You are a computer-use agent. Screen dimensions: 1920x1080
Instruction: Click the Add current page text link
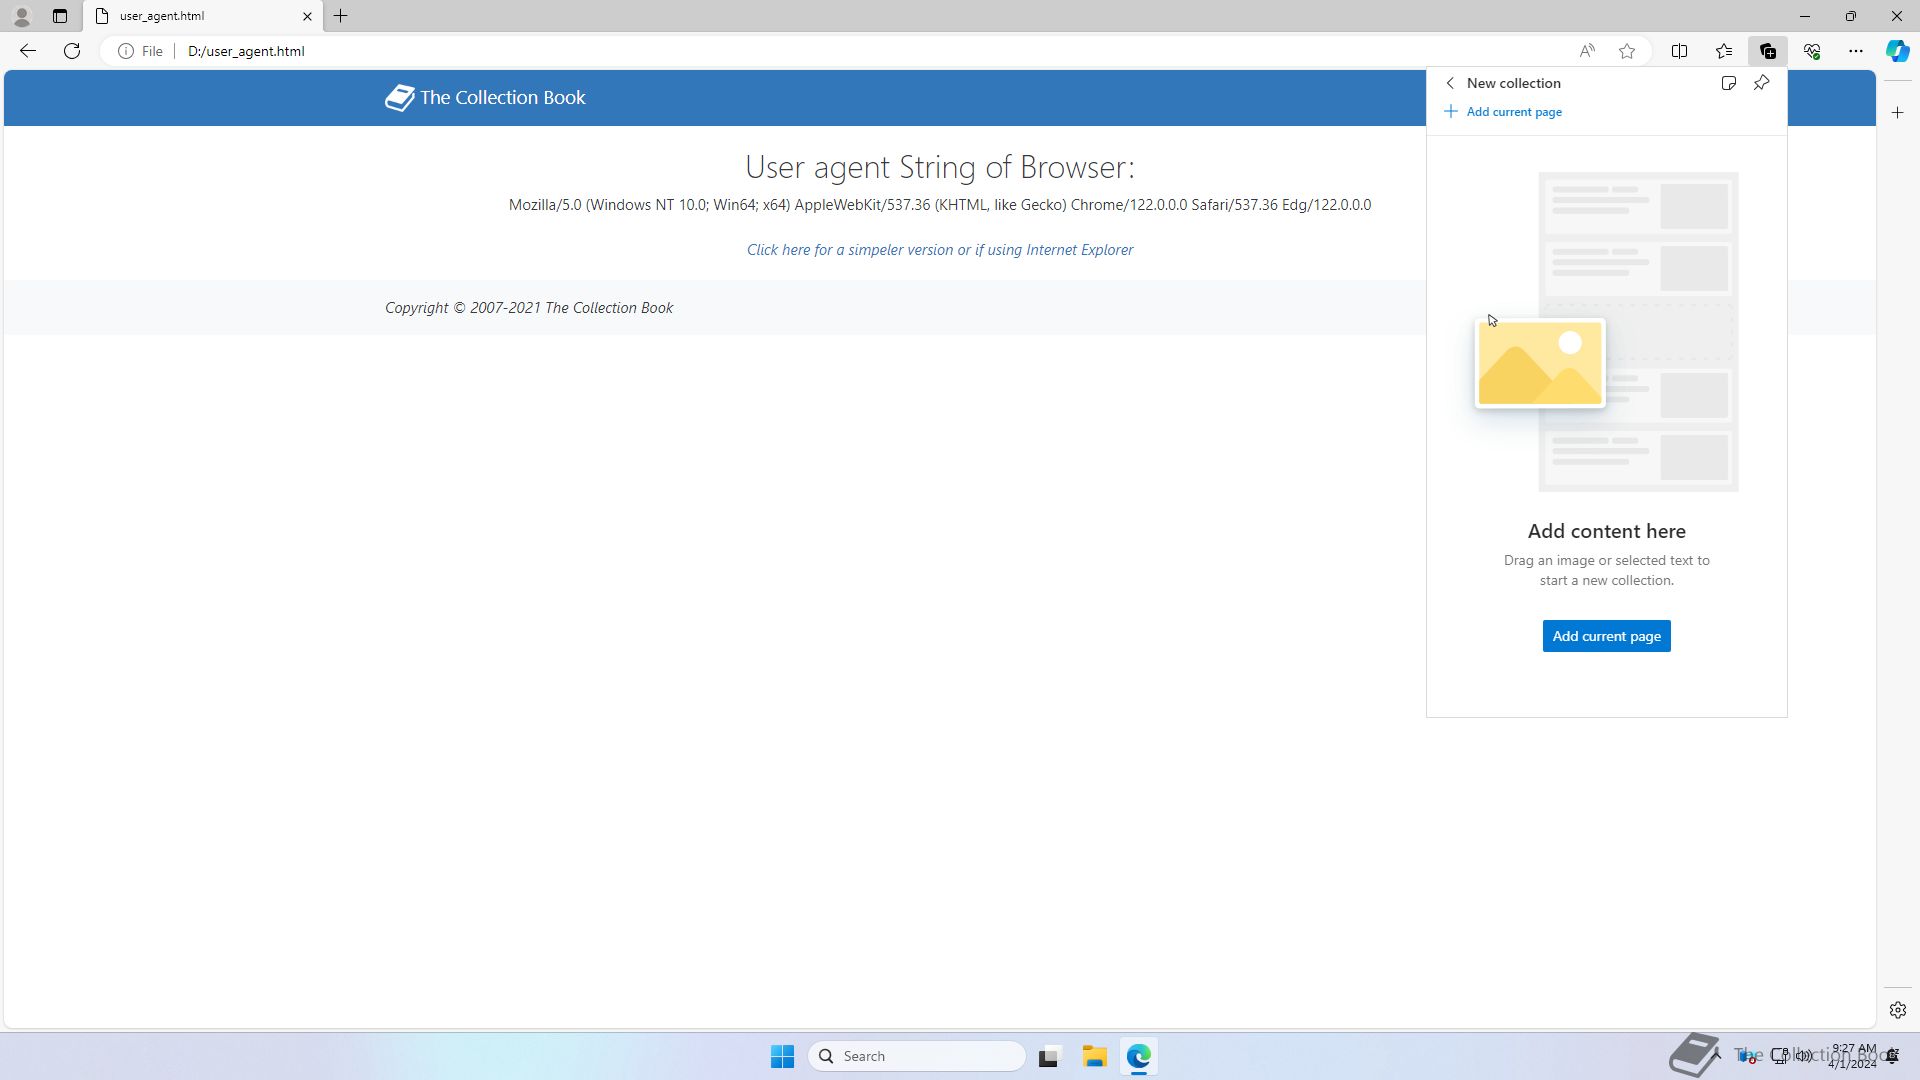(x=1513, y=112)
